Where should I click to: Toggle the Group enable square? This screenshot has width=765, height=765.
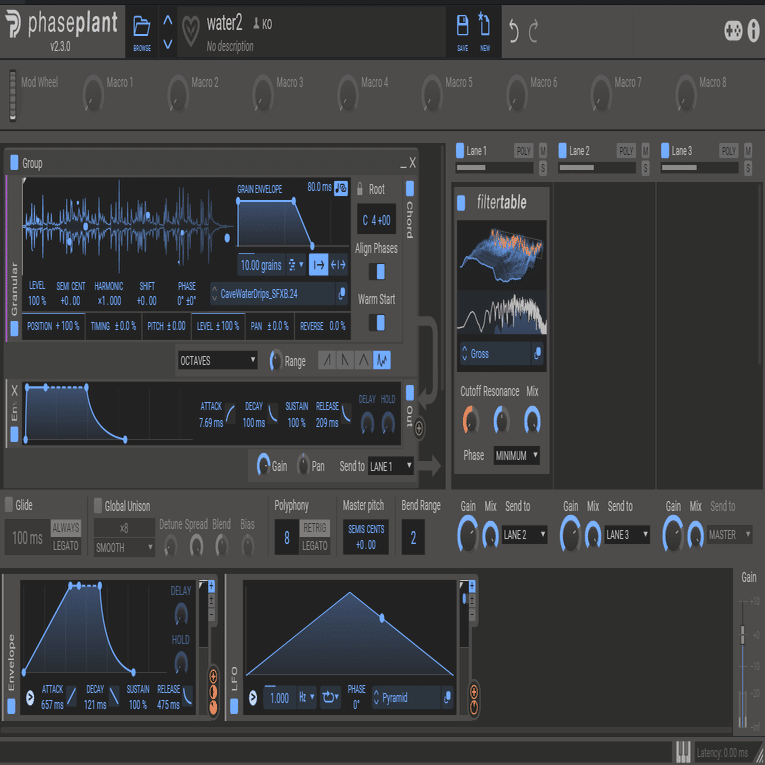14,161
